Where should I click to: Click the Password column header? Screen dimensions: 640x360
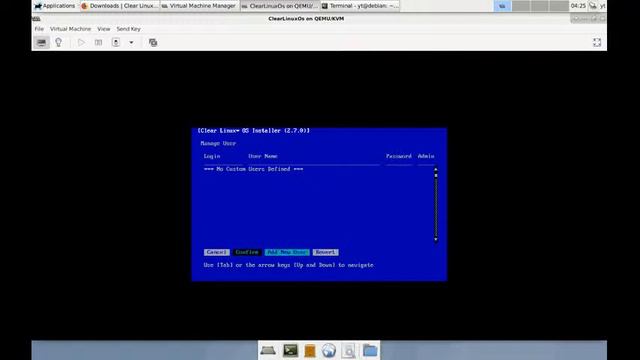tap(398, 156)
